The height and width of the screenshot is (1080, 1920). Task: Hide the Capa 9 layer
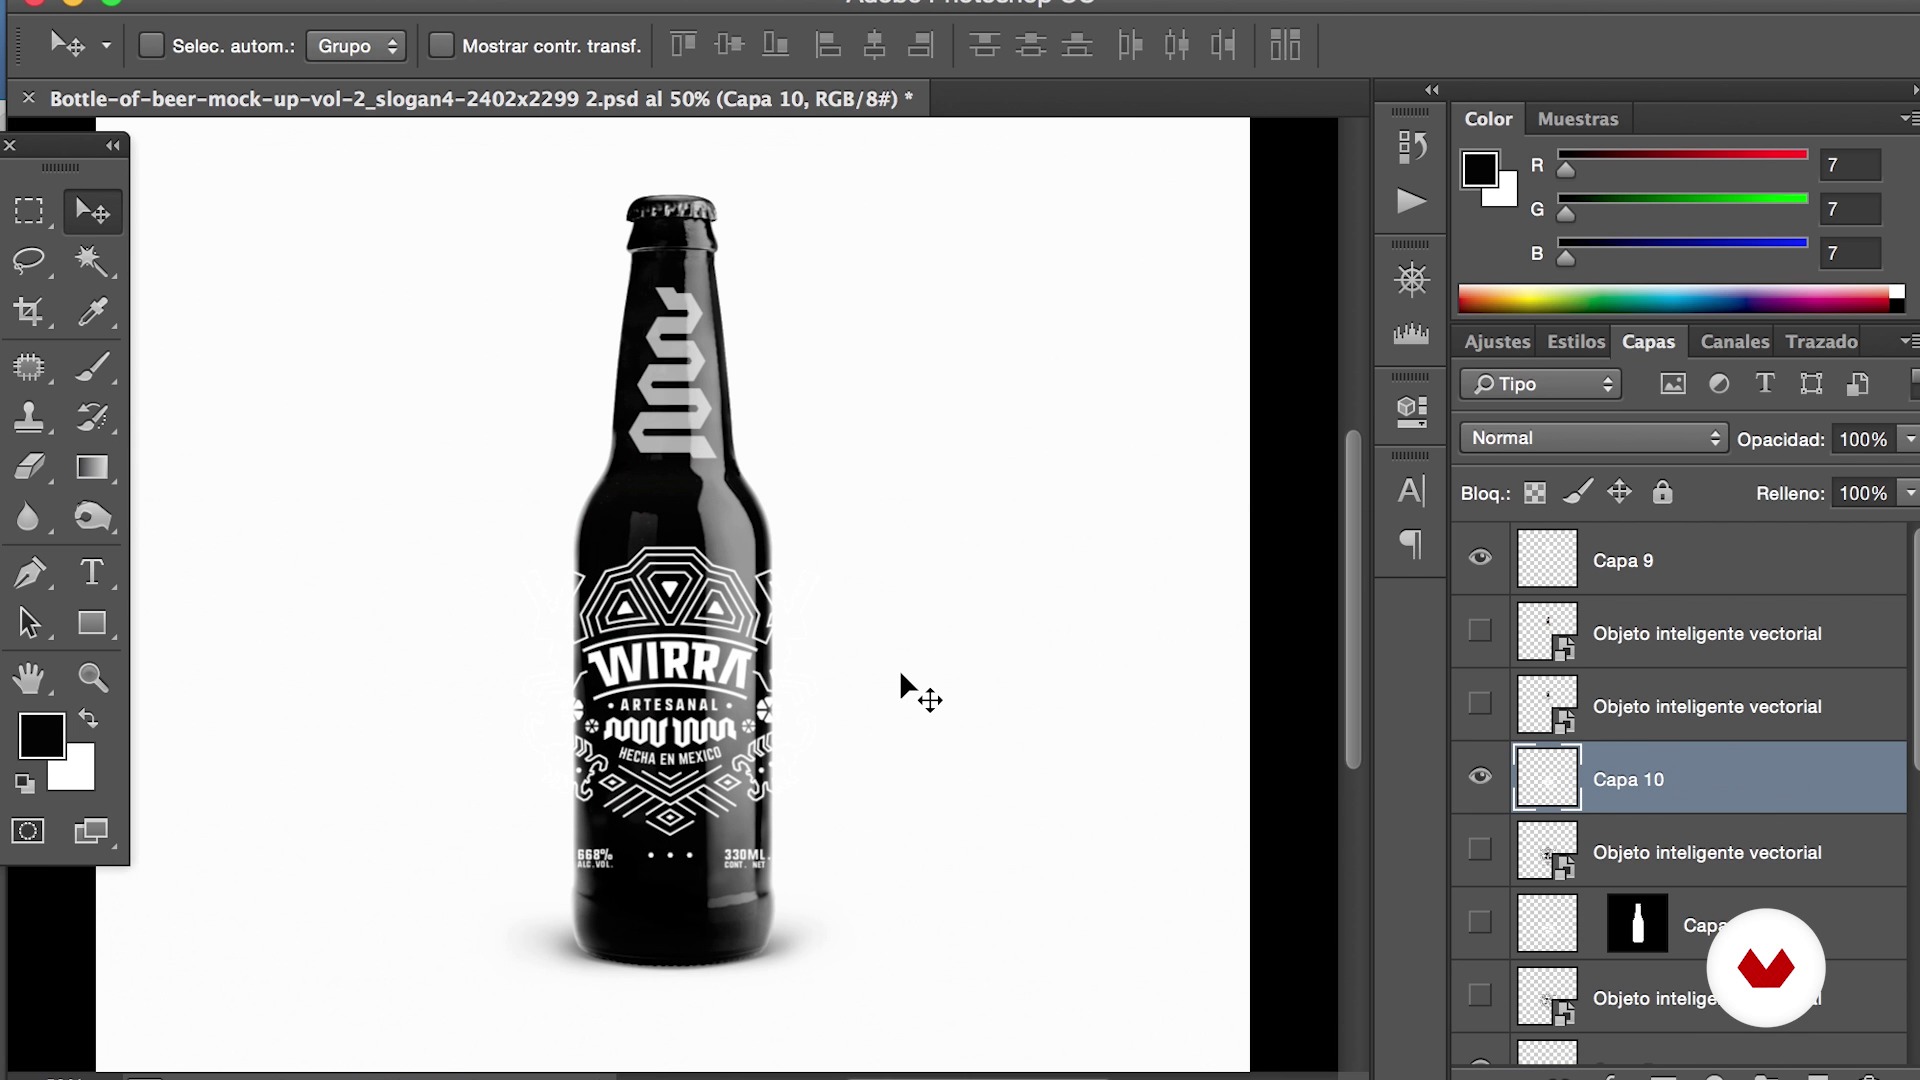pos(1480,557)
